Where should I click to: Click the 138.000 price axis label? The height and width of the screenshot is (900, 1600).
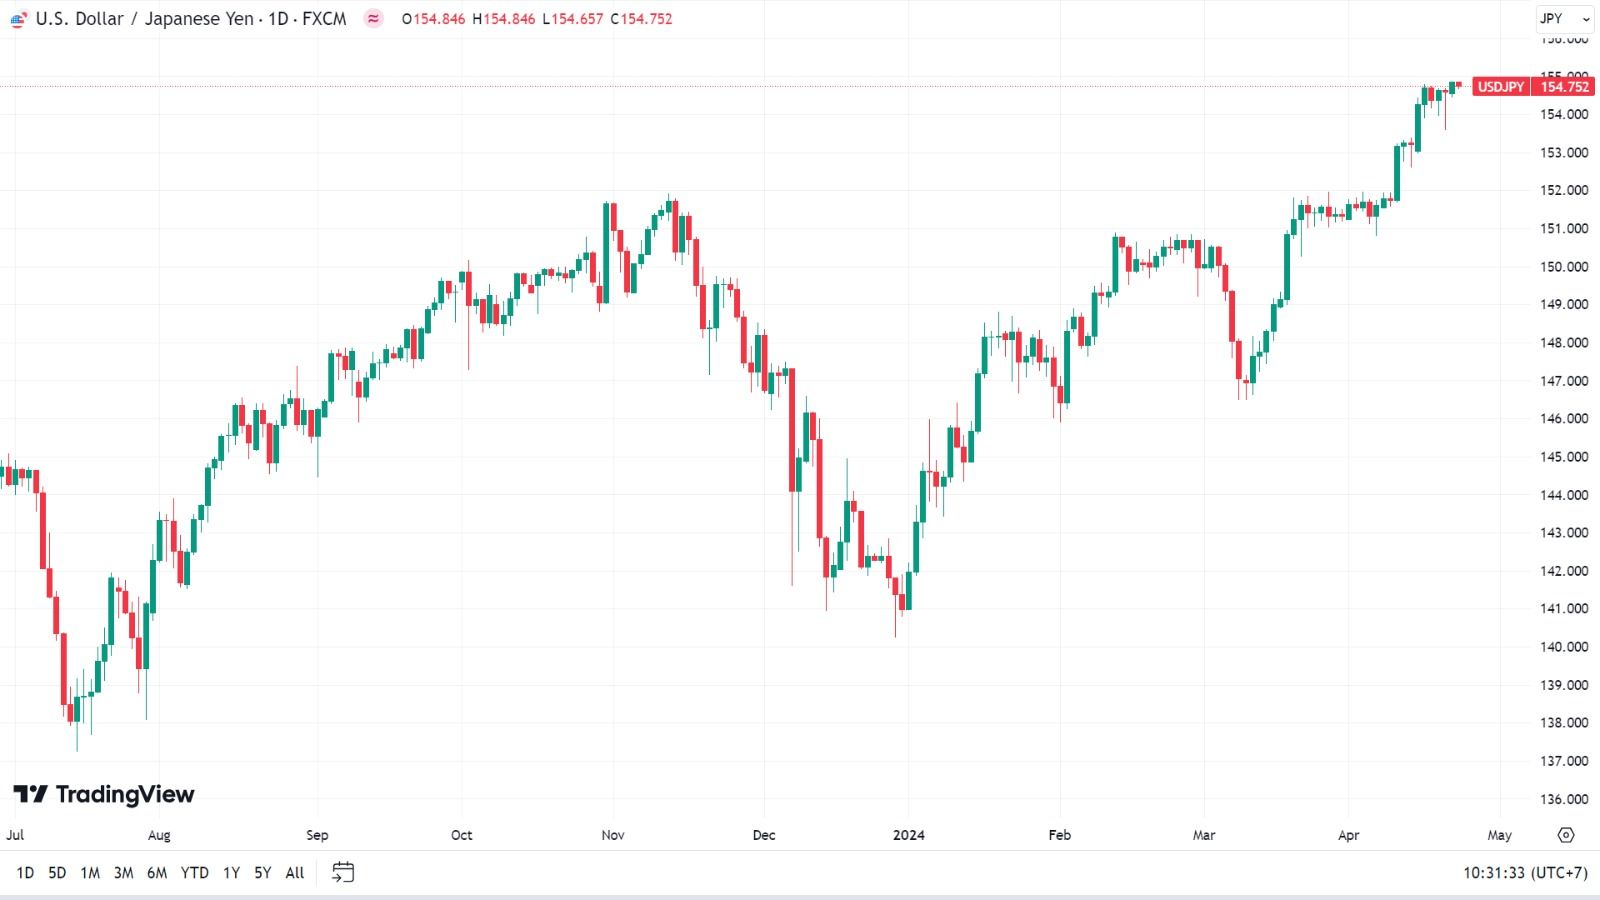coord(1564,723)
